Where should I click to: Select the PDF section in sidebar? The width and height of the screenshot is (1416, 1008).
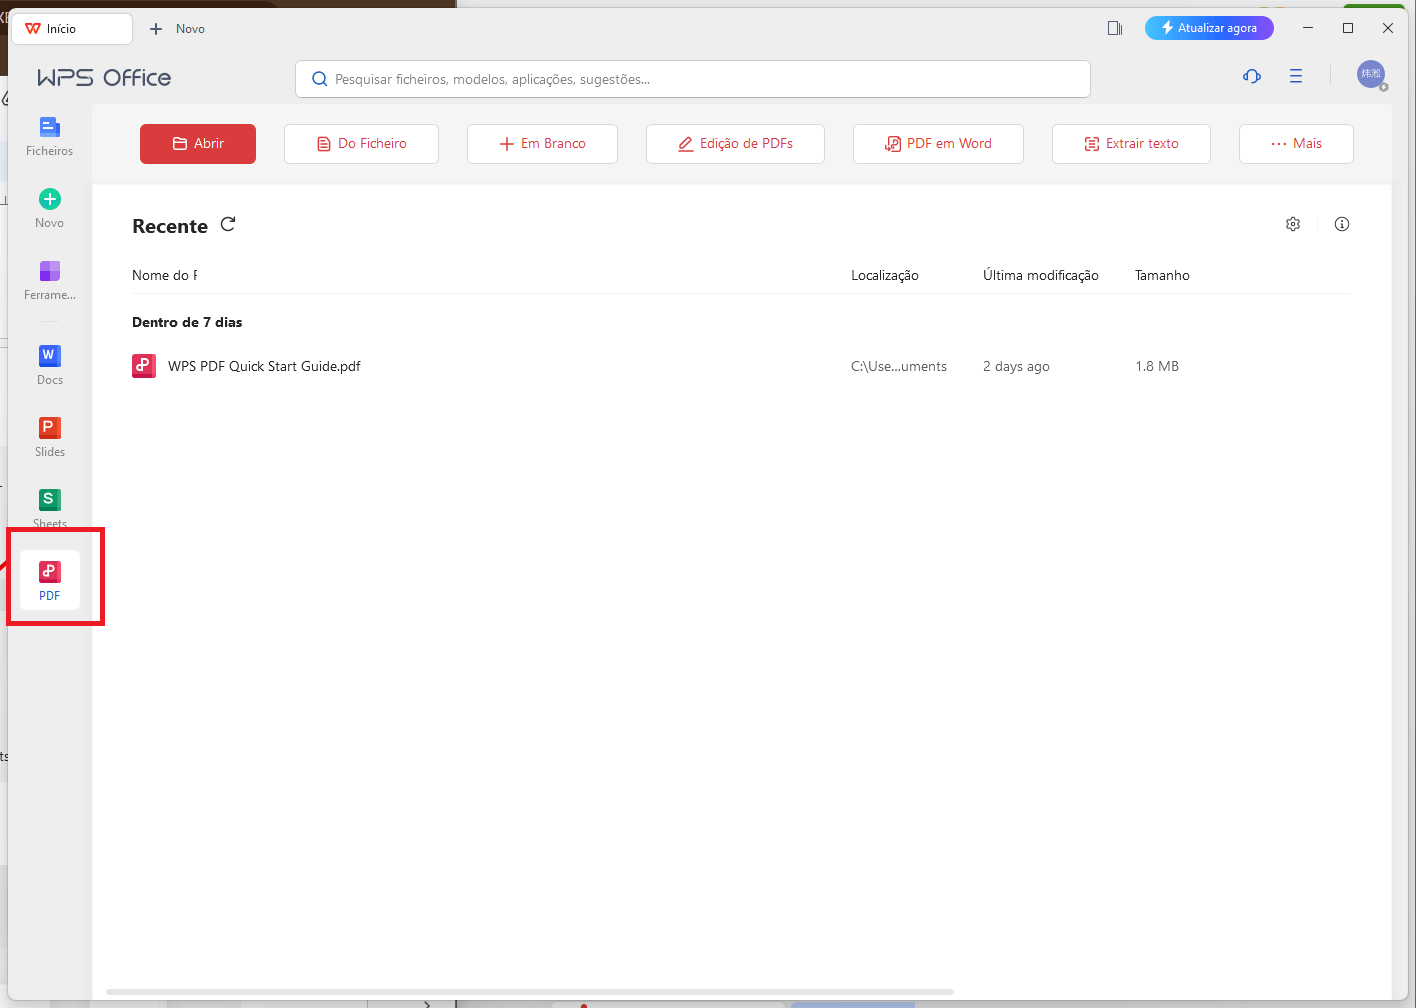coord(50,581)
